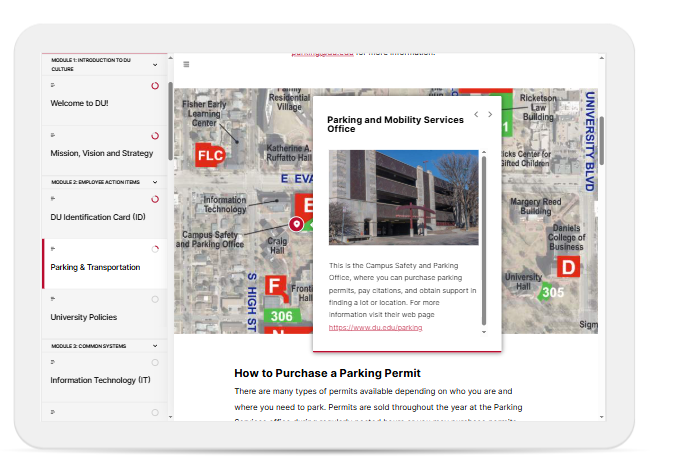Collapse Module 2: Employee Action Items section
The width and height of the screenshot is (673, 476).
[x=155, y=182]
